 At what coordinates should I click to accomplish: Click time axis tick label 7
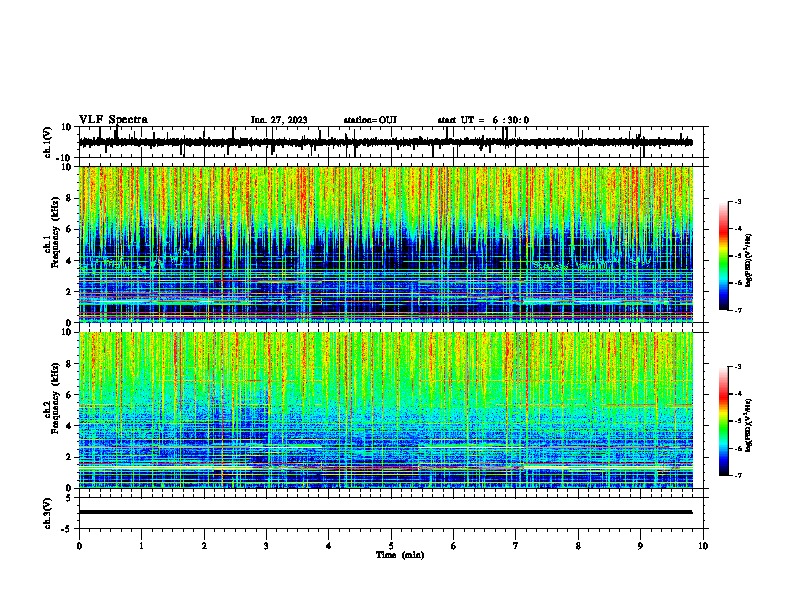[x=516, y=546]
